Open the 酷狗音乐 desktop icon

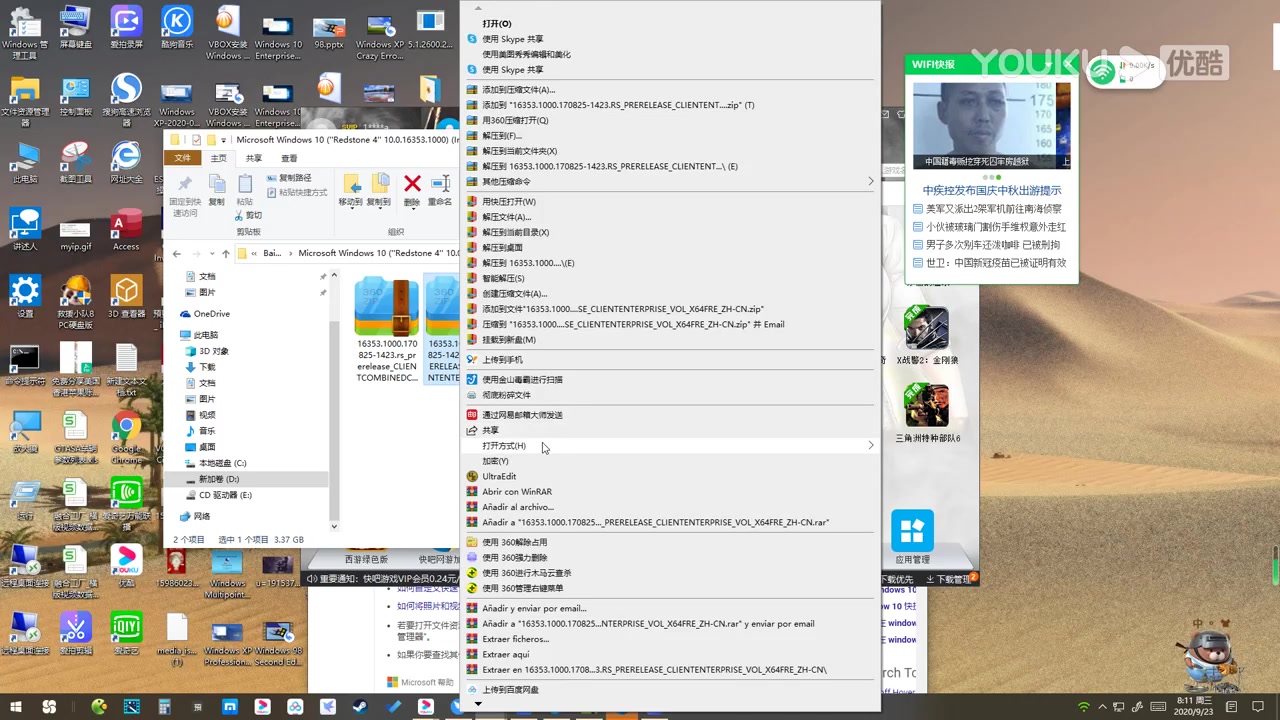[177, 27]
